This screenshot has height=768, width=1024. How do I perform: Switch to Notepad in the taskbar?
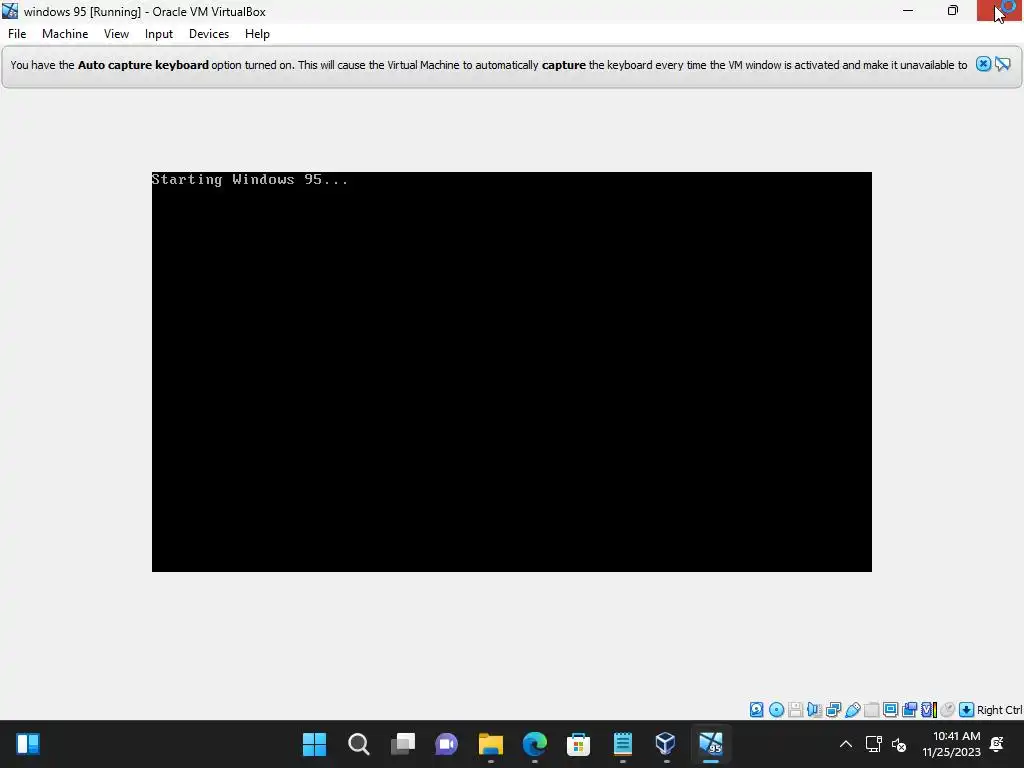[x=623, y=744]
